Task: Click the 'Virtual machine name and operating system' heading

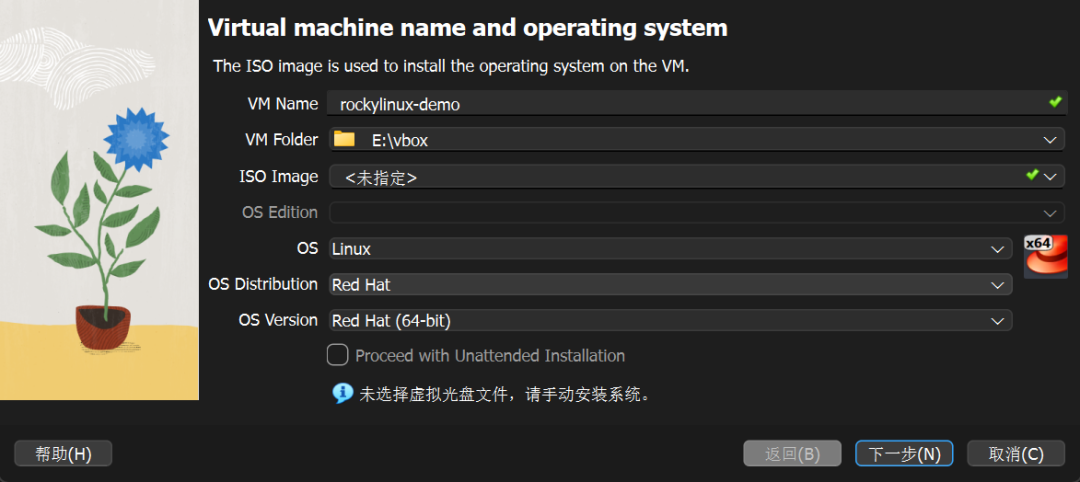Action: click(468, 28)
